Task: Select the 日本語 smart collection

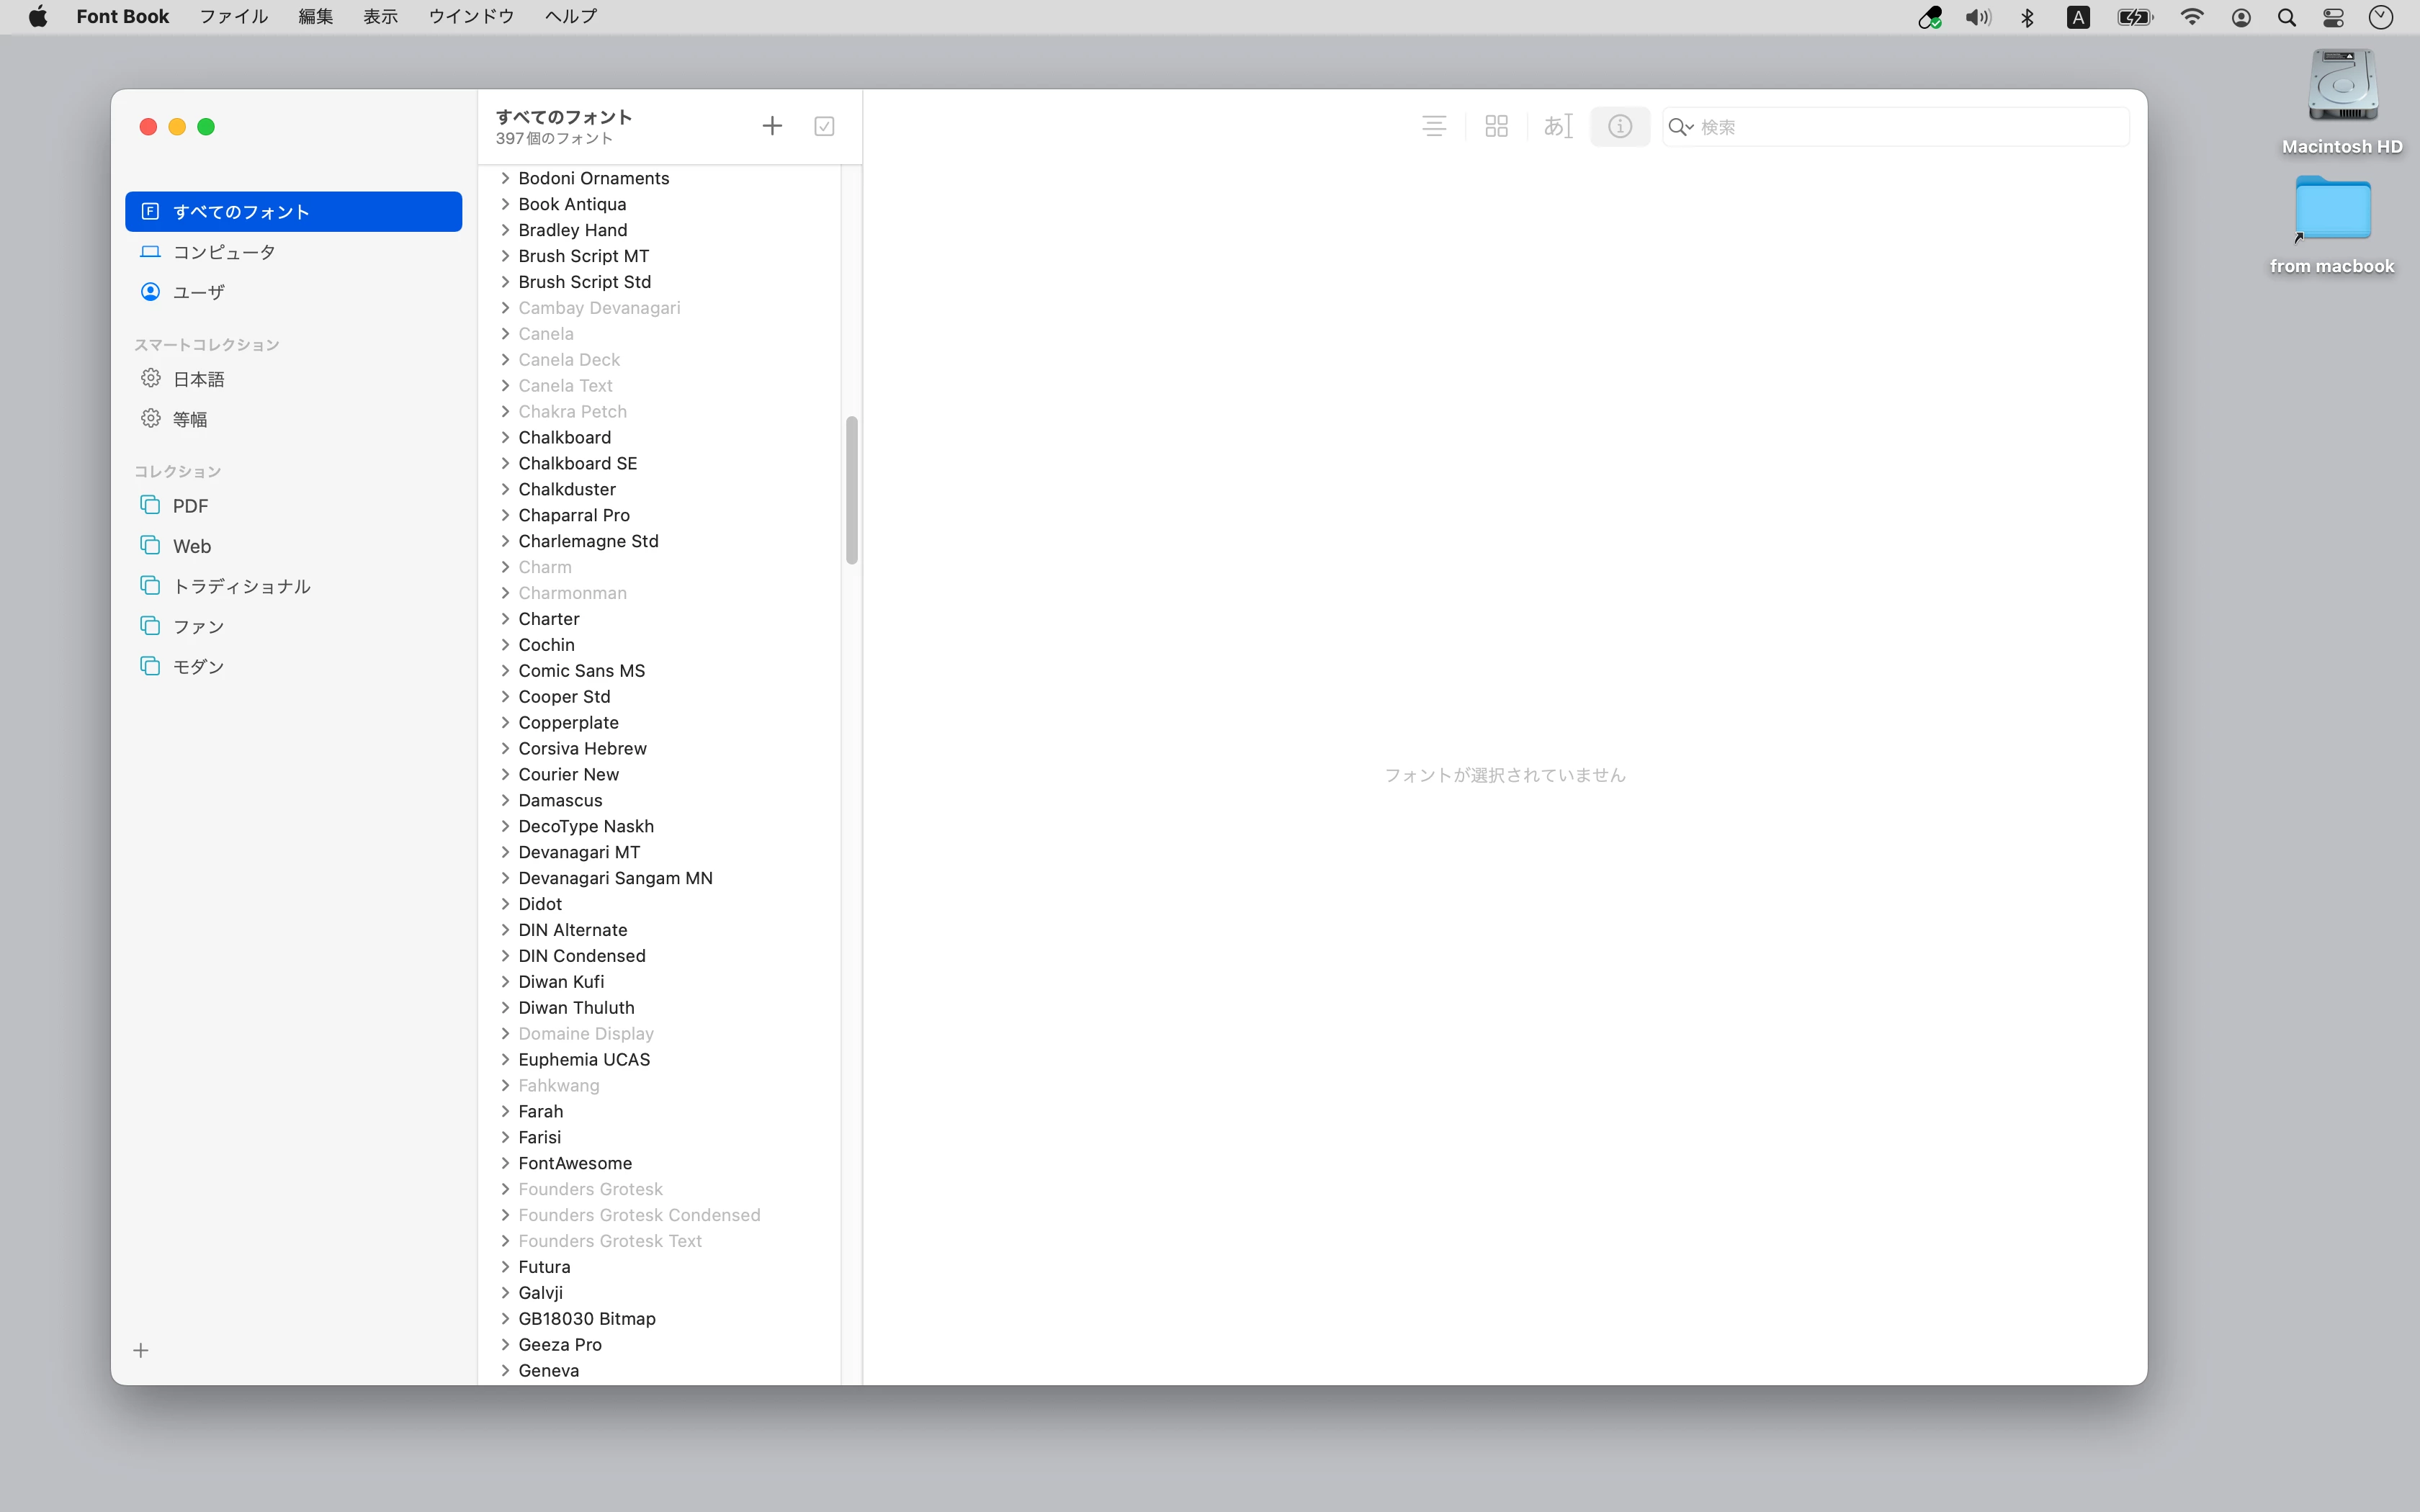Action: point(199,379)
